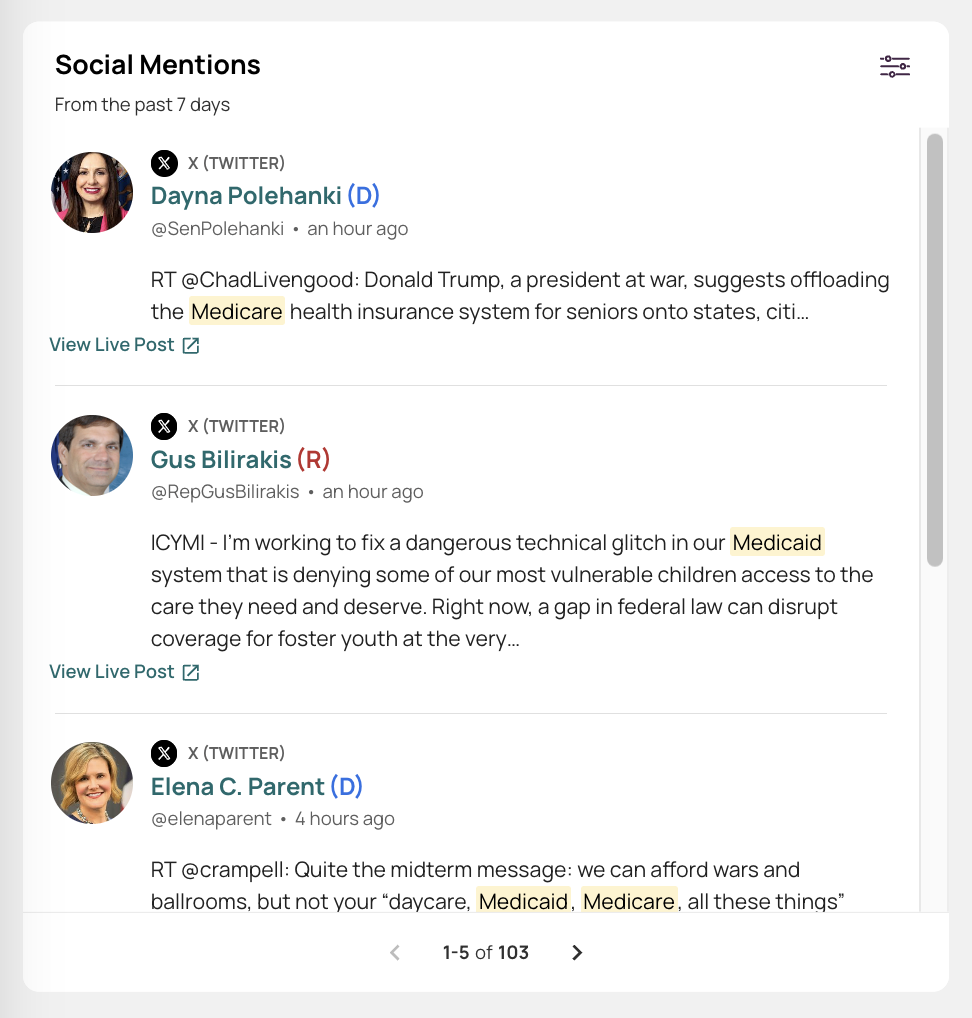The image size is (972, 1018).
Task: Click external-link icon on Polehanki's View Live Post
Action: [191, 345]
